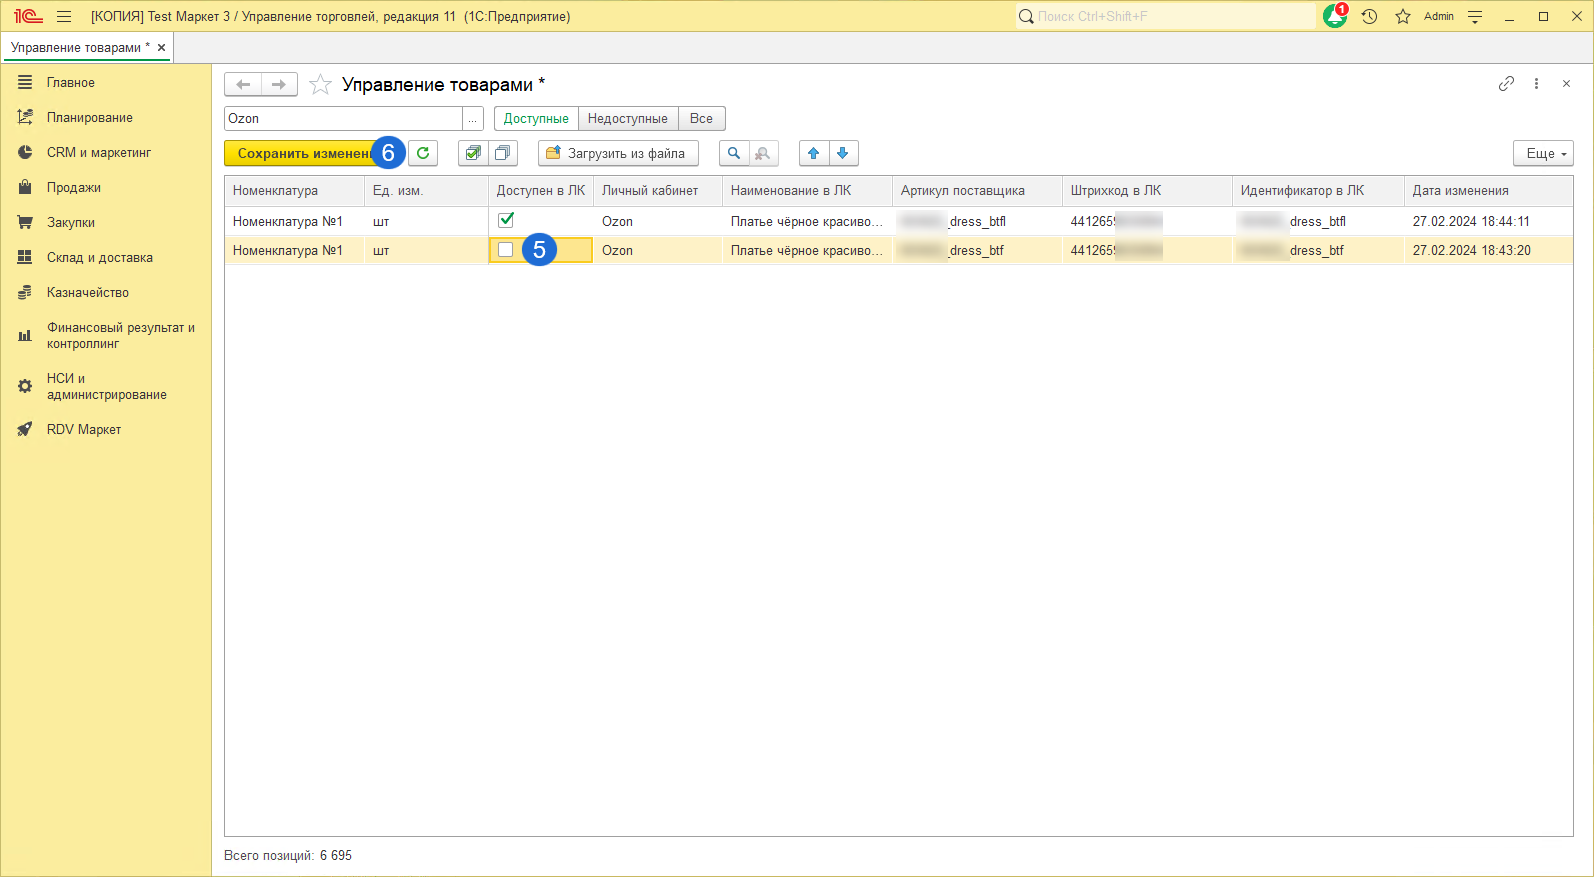Viewport: 1594px width, 877px height.
Task: Move row down with blue arrow
Action: [843, 153]
